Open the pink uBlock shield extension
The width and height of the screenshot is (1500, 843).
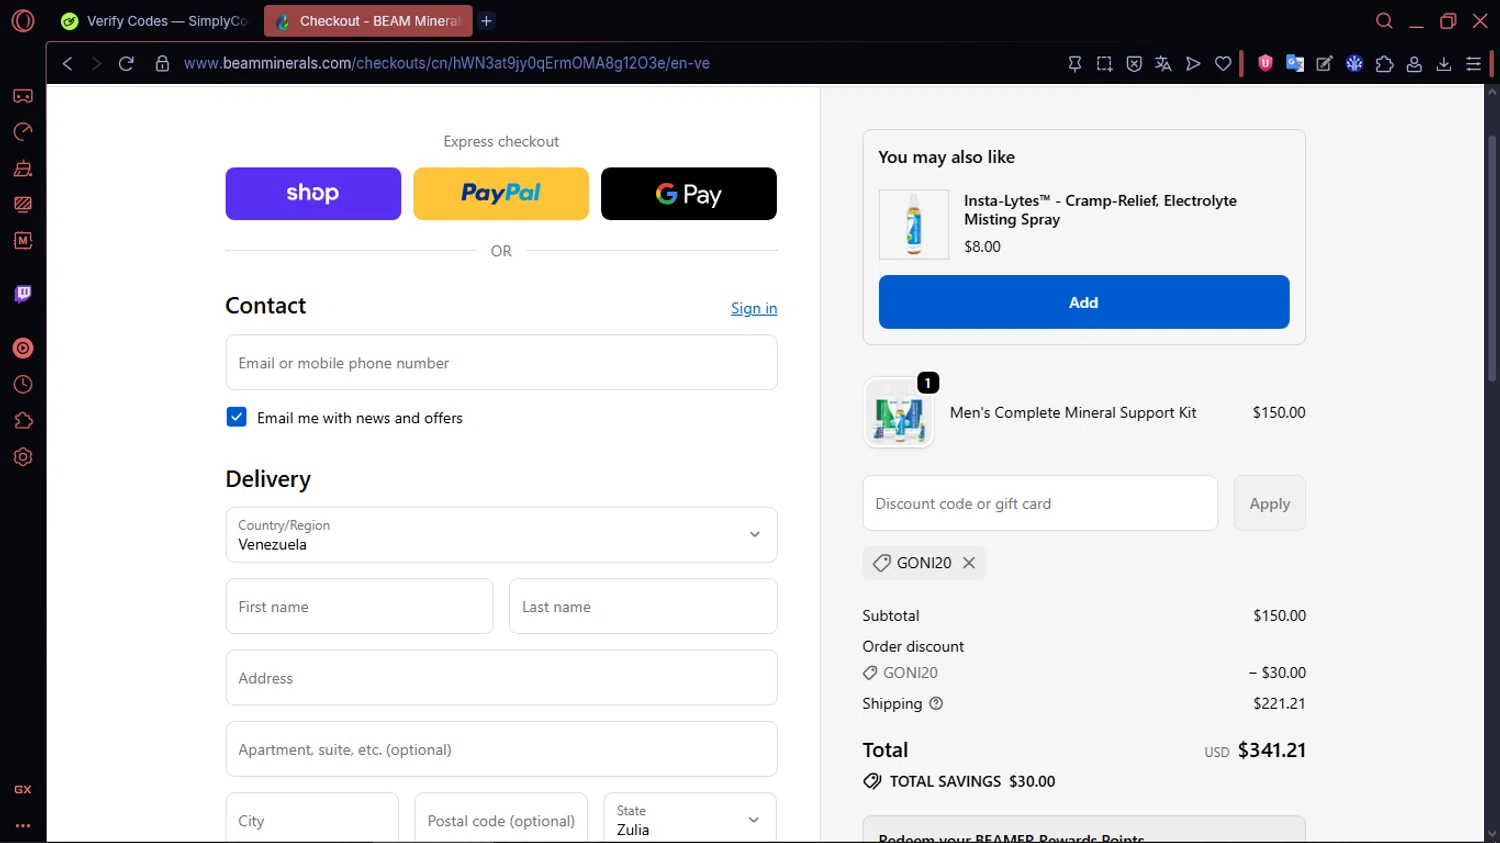click(x=1265, y=63)
